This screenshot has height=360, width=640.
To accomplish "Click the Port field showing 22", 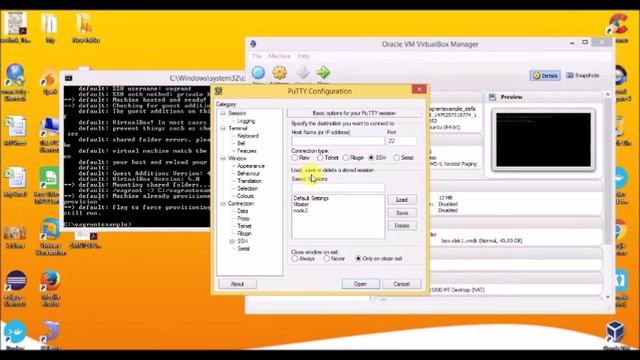I will 401,141.
